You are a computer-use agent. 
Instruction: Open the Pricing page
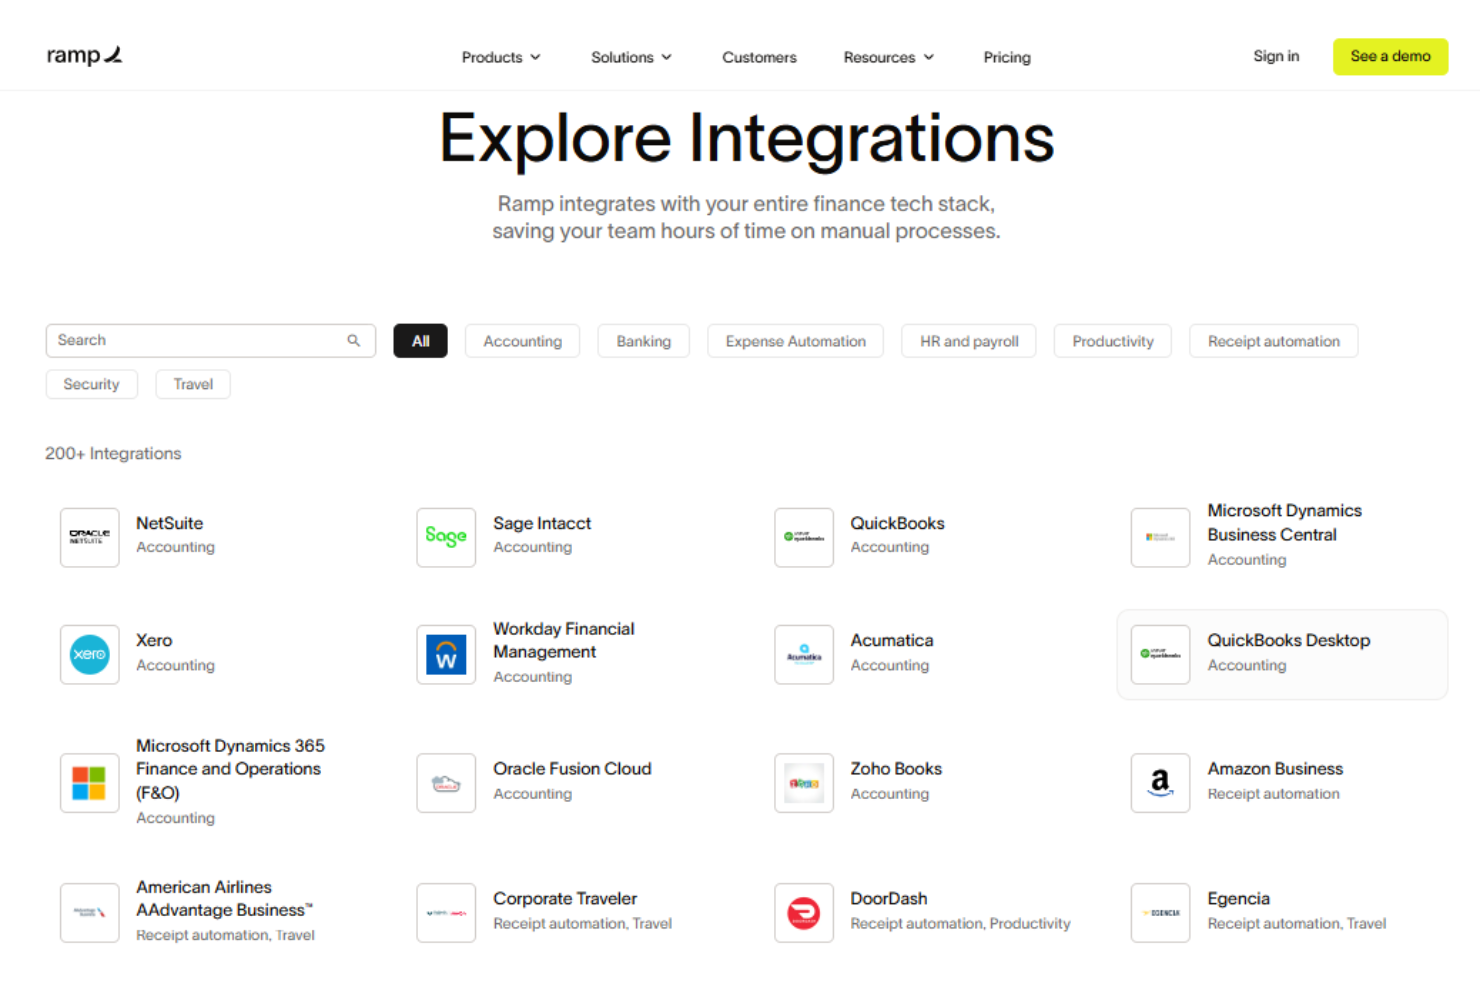tap(1007, 57)
